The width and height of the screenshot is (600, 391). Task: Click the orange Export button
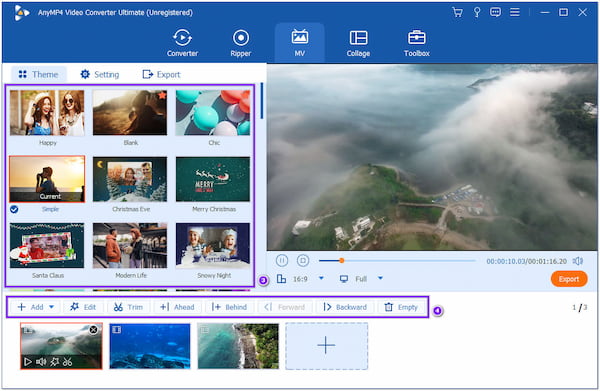(x=569, y=279)
